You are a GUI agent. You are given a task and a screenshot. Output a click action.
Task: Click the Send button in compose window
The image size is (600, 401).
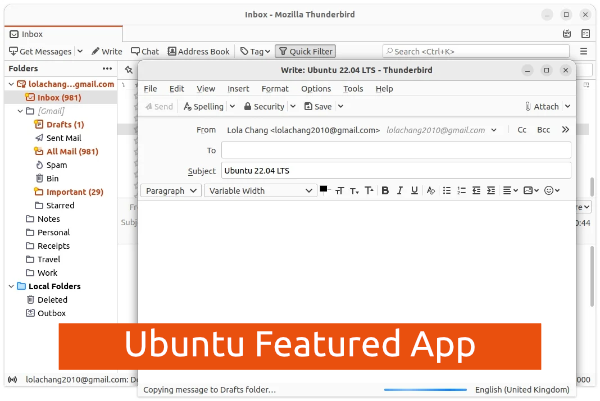coord(159,107)
